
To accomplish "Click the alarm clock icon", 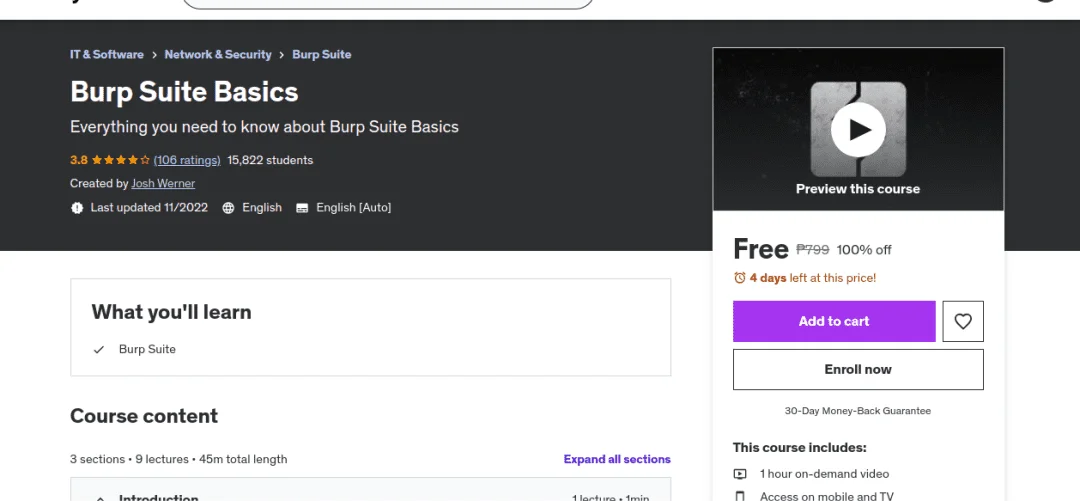I will 740,278.
